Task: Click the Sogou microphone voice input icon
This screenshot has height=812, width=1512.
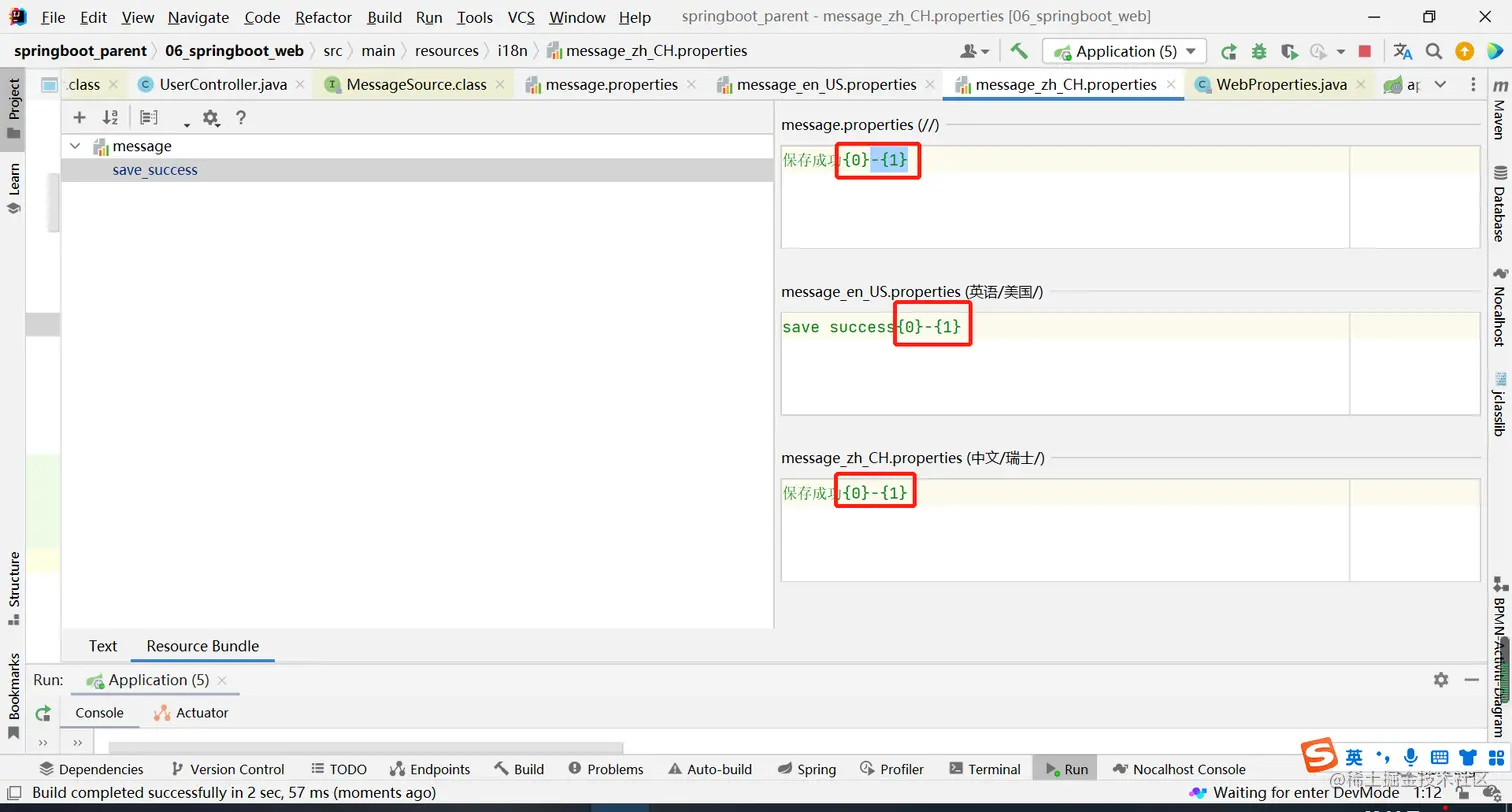Action: [x=1411, y=757]
